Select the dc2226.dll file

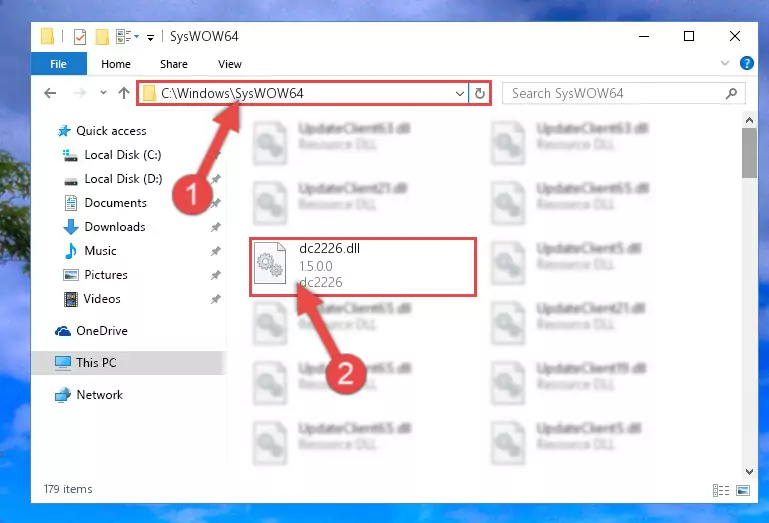(363, 267)
